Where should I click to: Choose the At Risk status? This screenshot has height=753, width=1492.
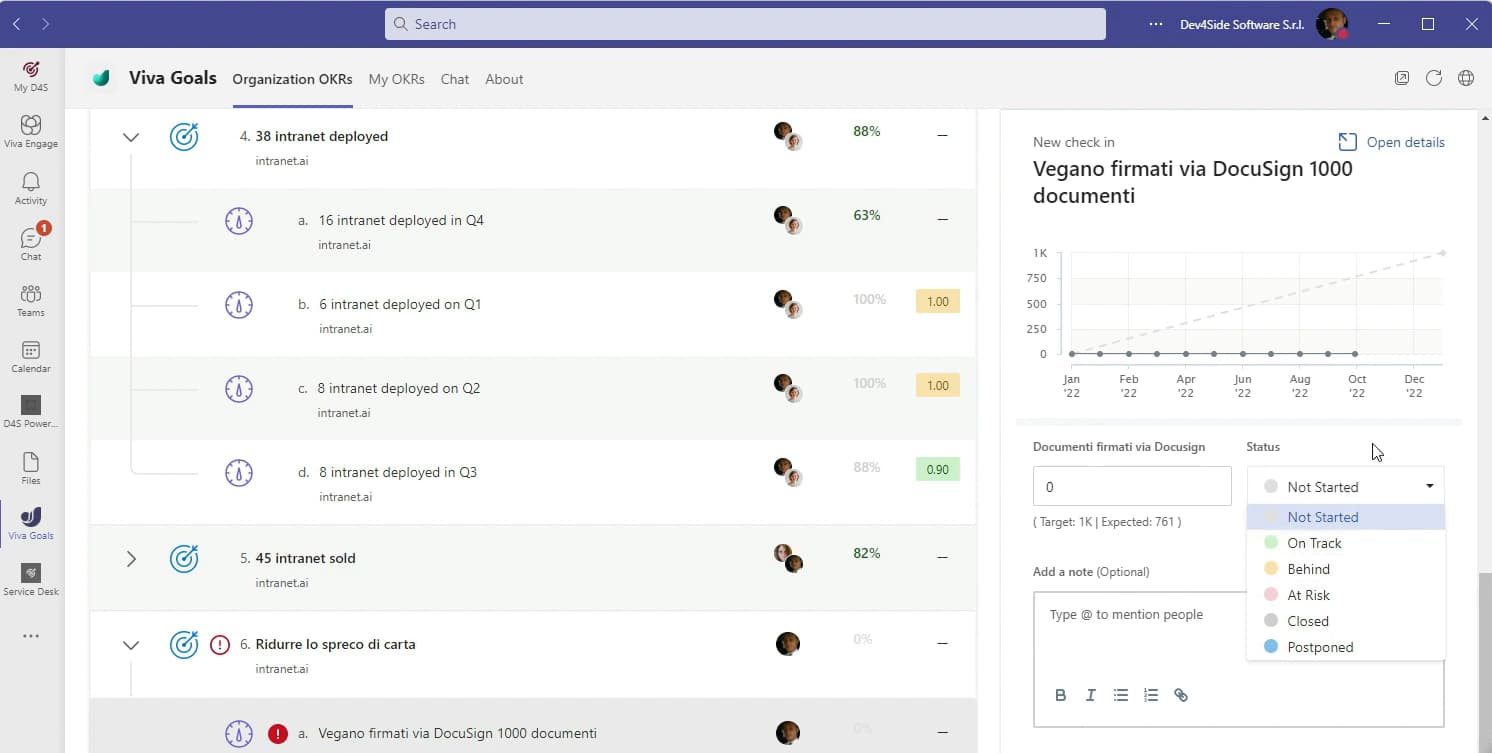pos(1308,595)
